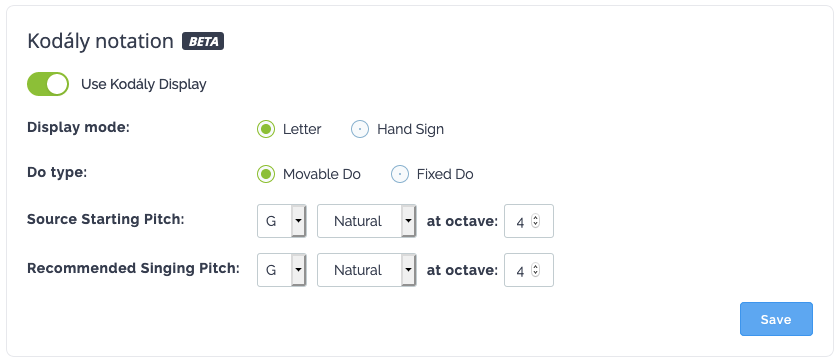
Task: Click the Recommended Singing Pitch octave field
Action: click(x=529, y=270)
